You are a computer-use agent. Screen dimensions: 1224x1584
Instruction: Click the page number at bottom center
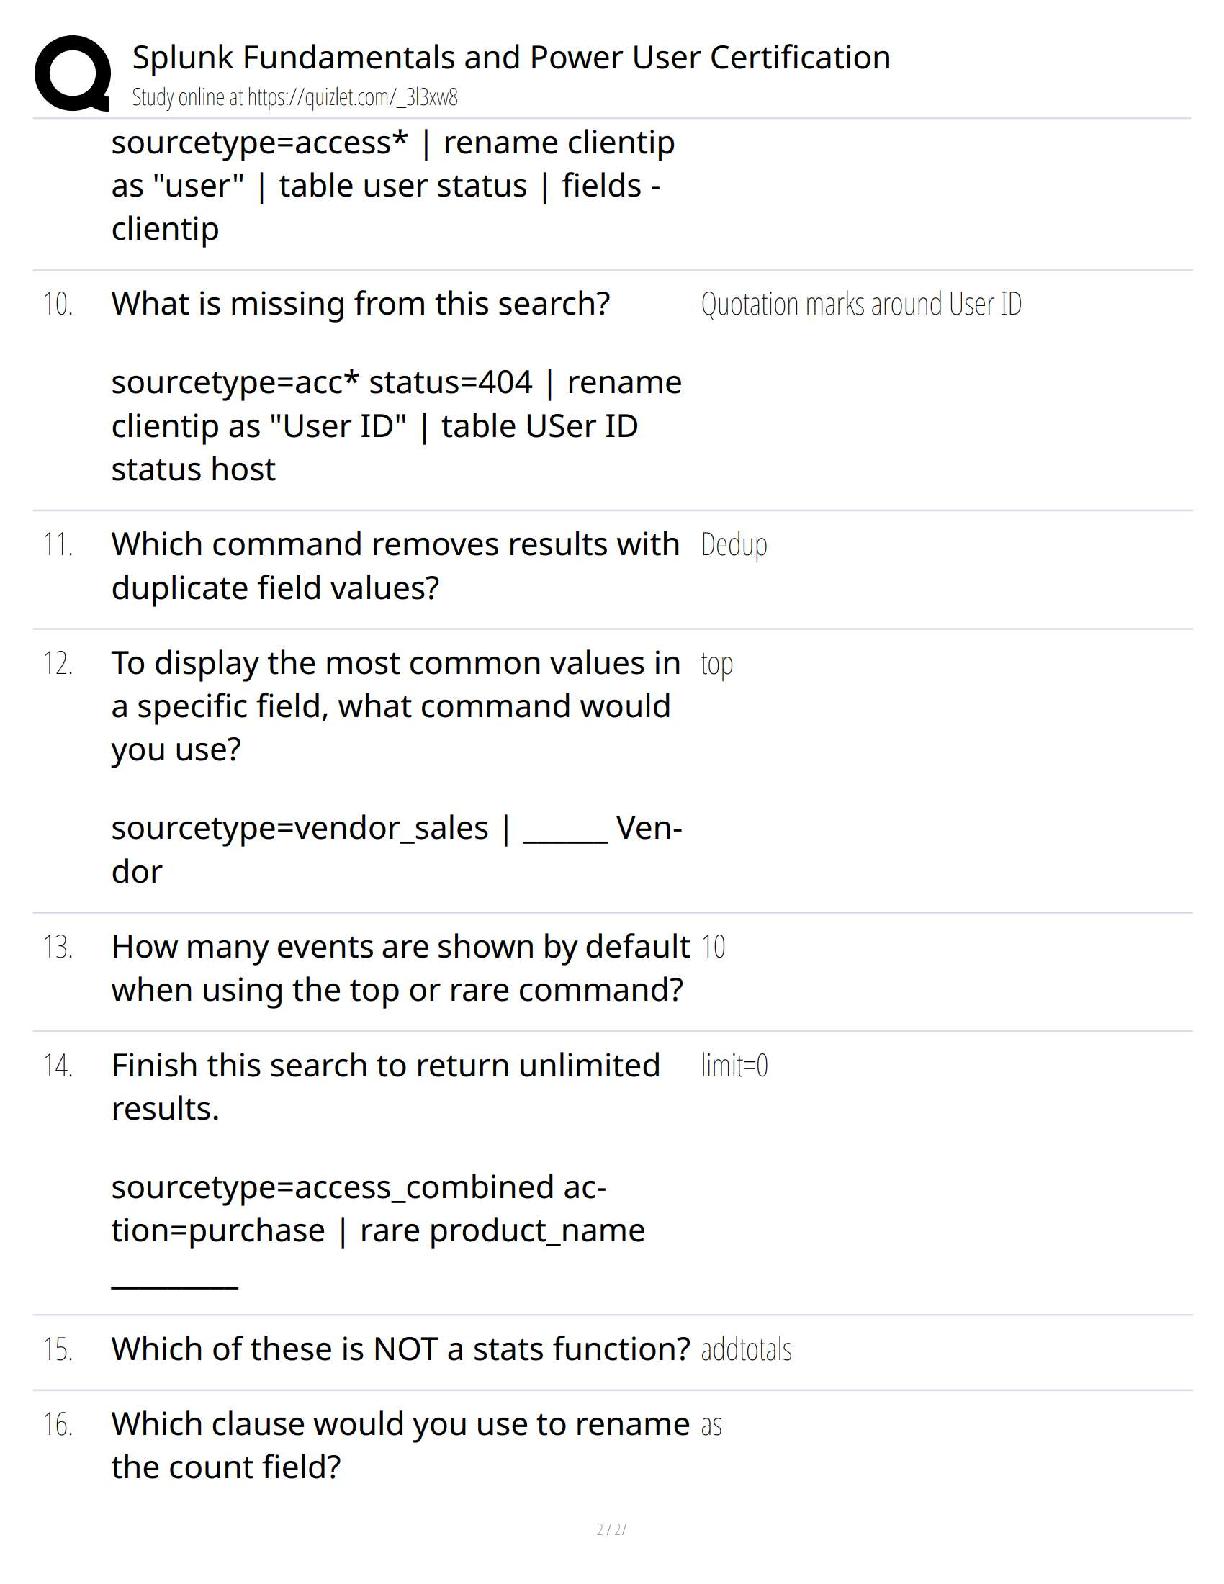coord(611,1529)
